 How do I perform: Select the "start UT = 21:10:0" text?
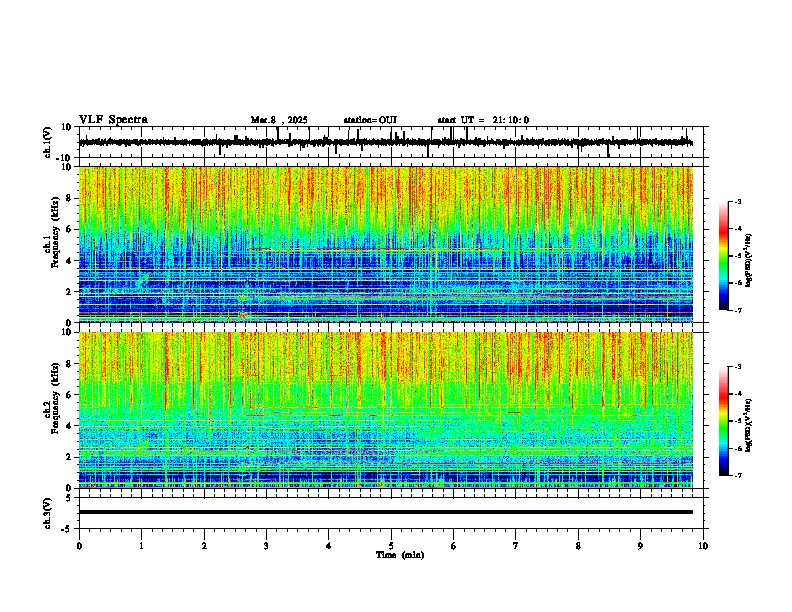pos(483,120)
